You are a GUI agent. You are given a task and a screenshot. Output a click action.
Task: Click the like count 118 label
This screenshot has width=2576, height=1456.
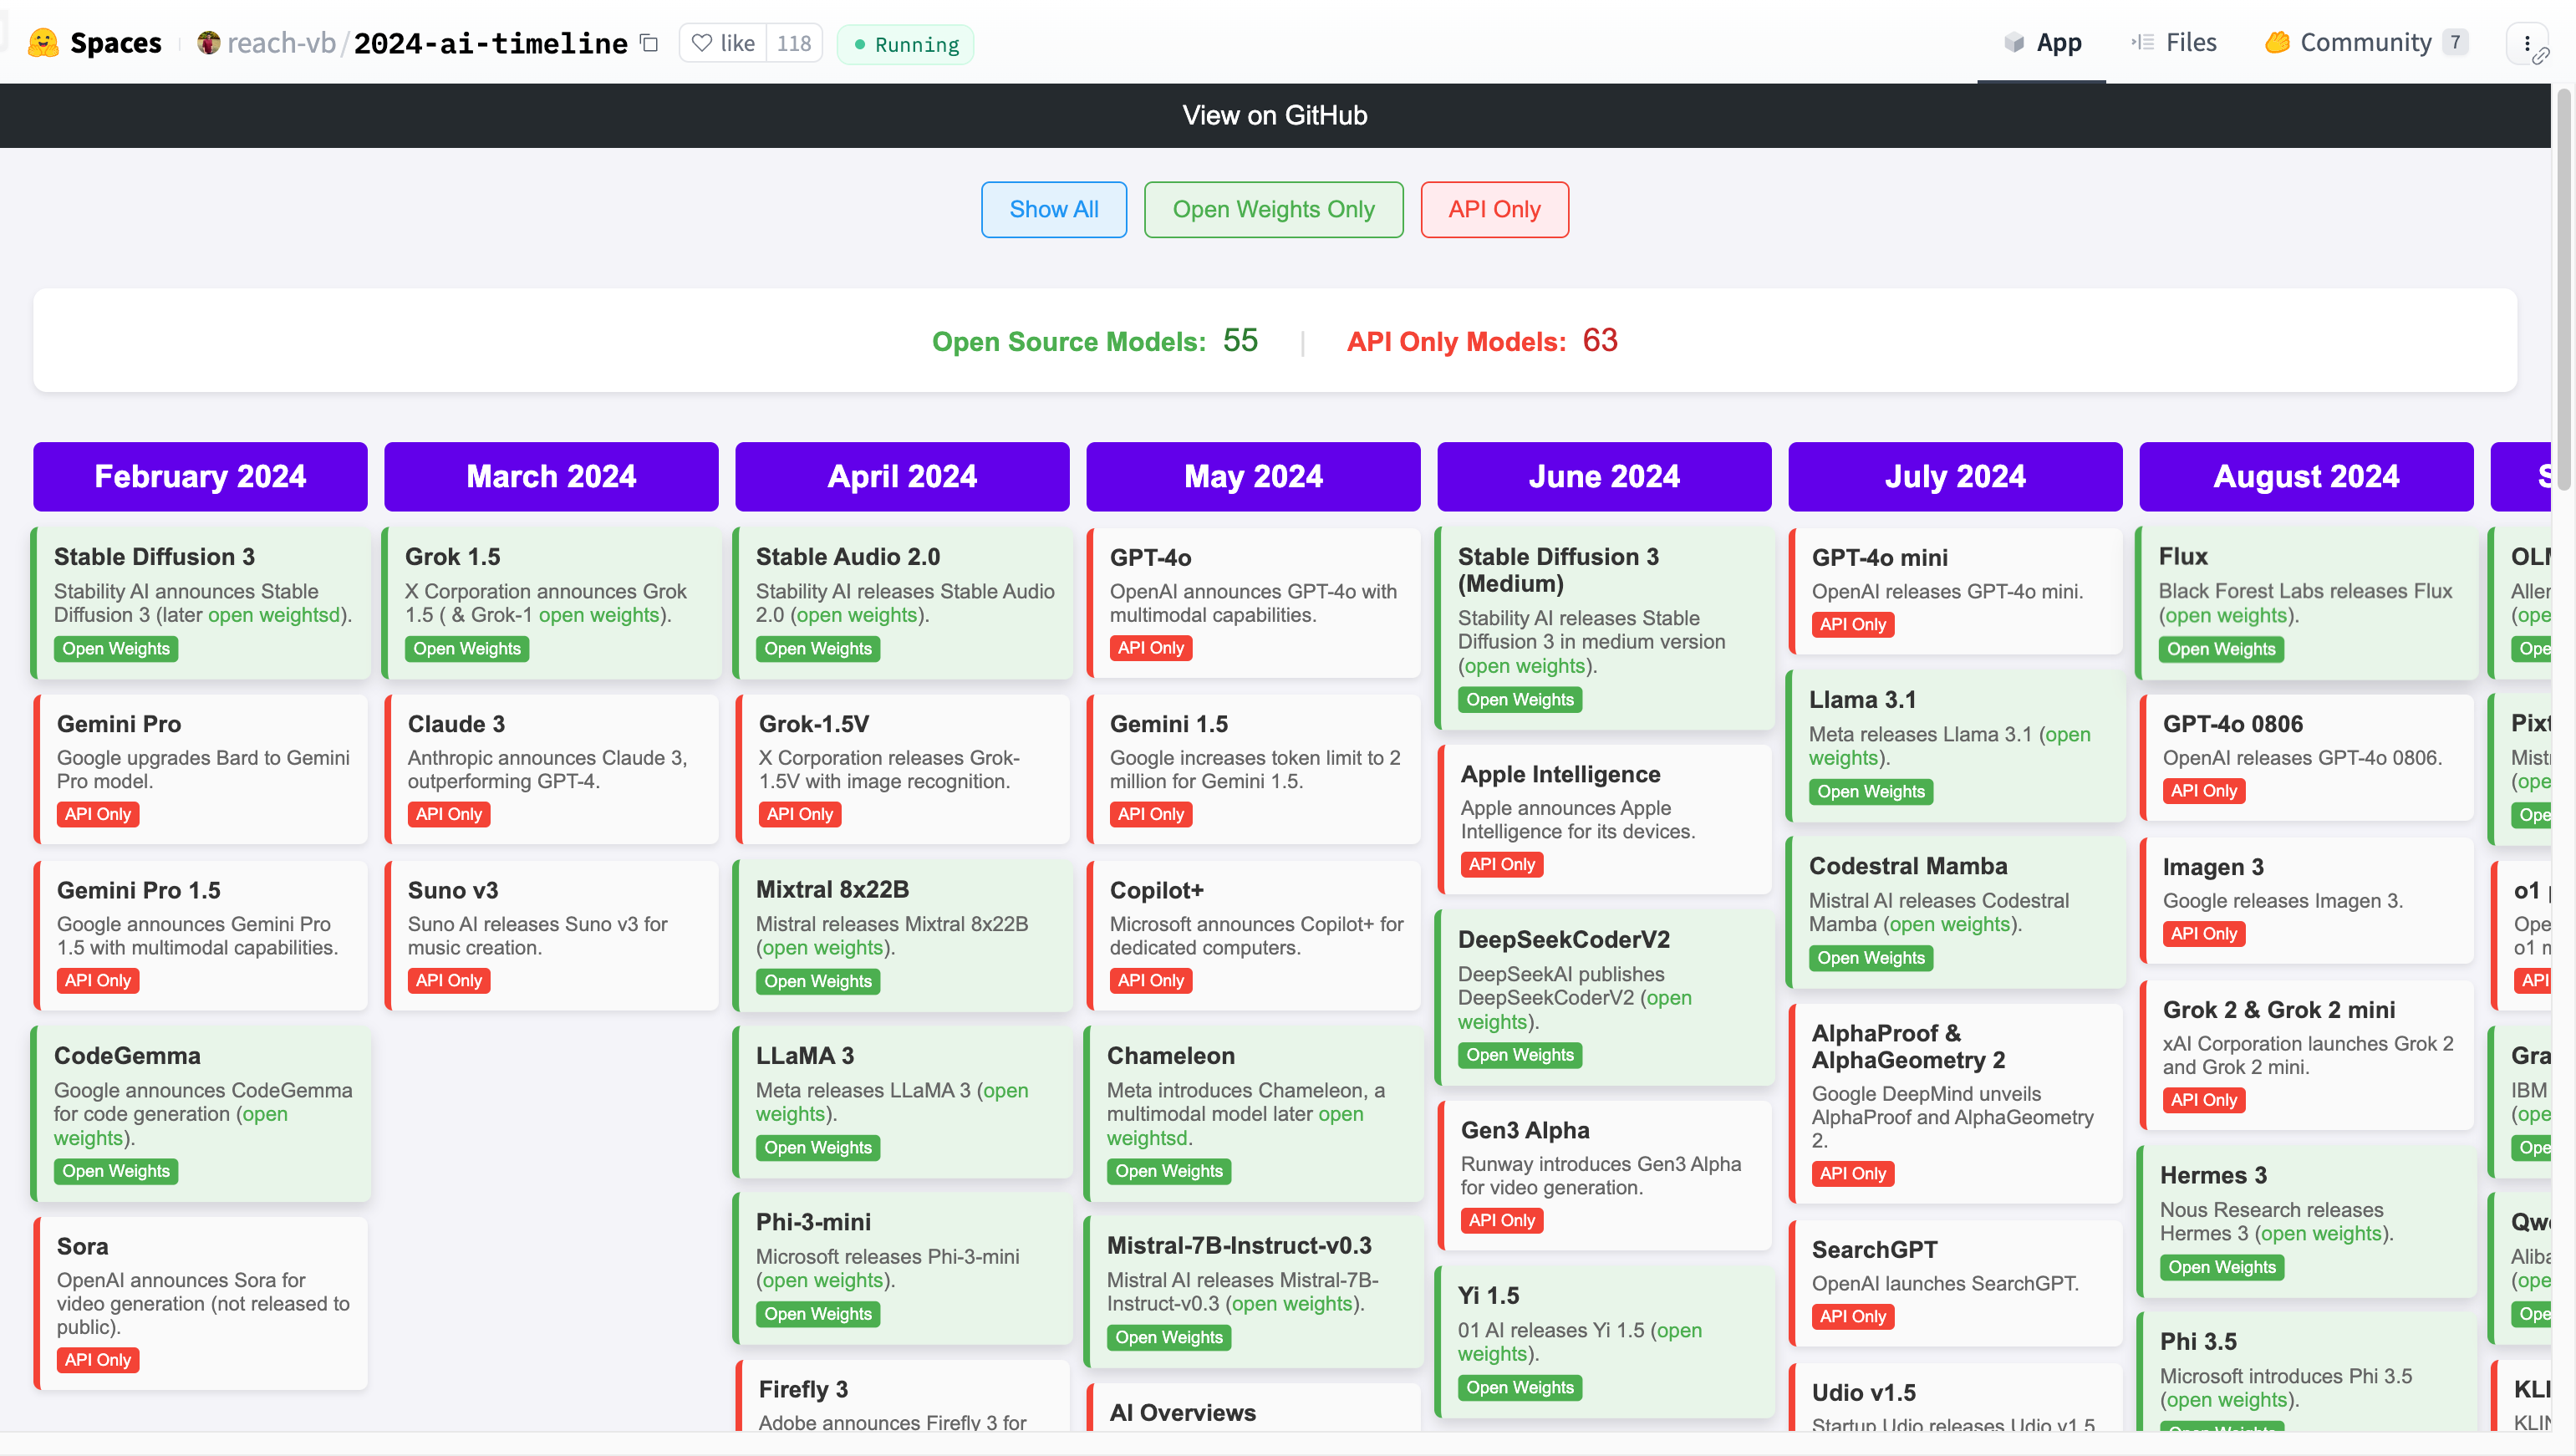click(794, 41)
